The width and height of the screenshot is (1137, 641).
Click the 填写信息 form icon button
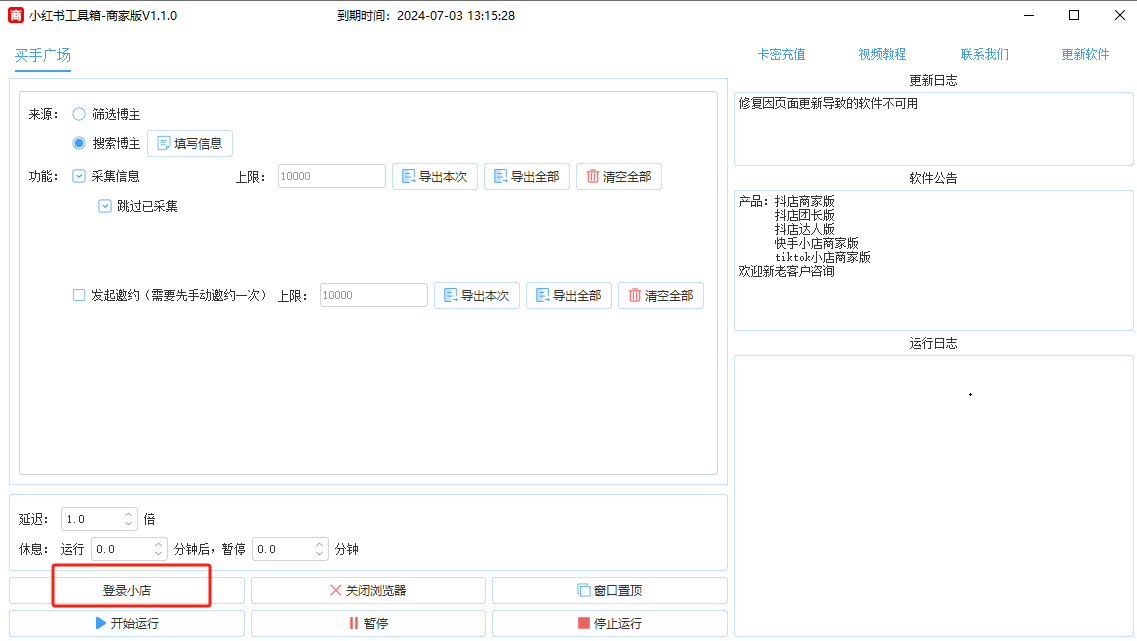tap(162, 143)
